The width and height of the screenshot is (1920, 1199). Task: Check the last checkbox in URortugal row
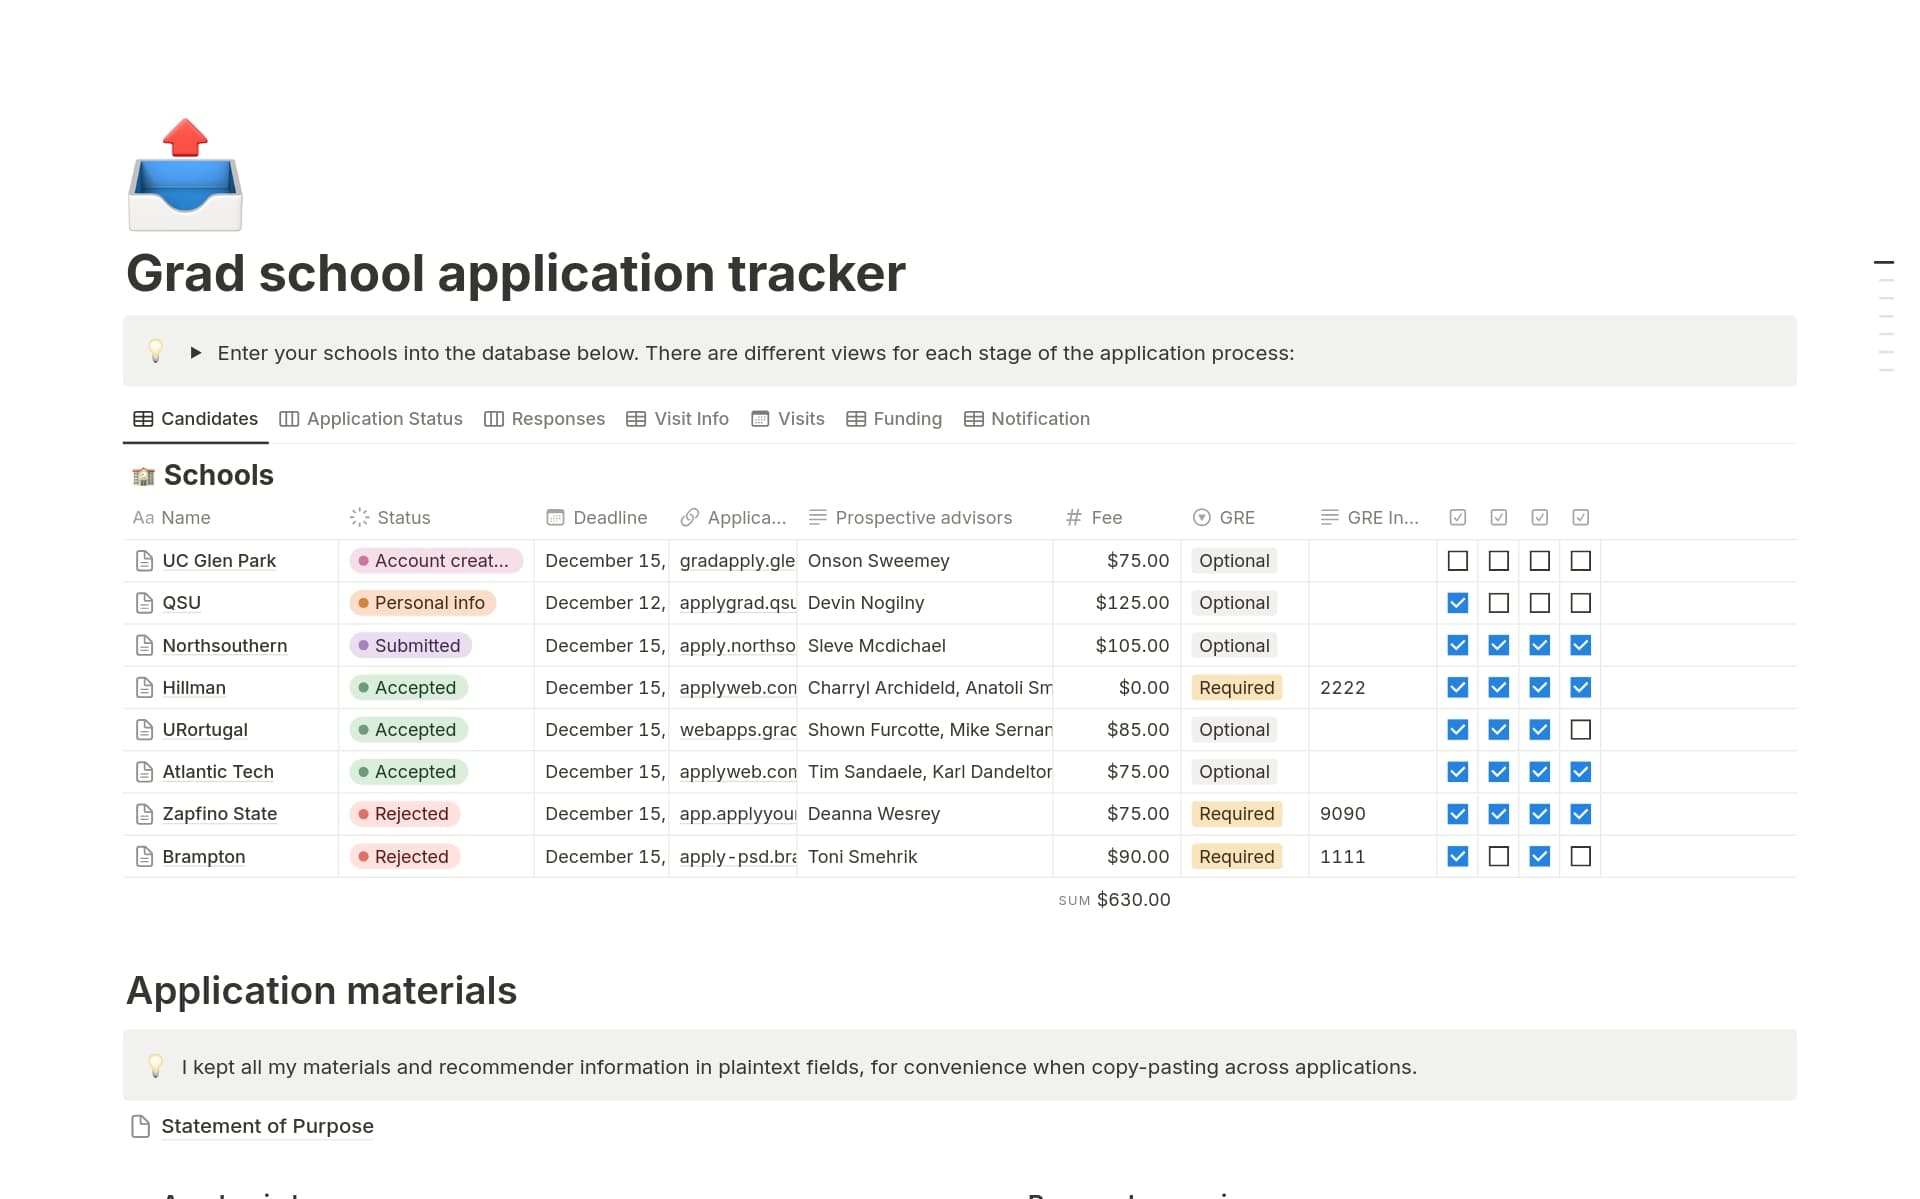point(1580,729)
